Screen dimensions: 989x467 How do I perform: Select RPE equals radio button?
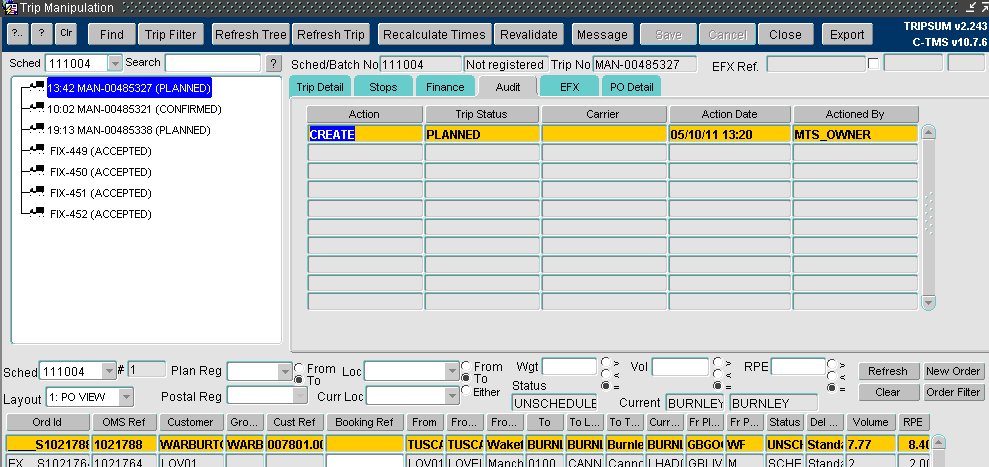(833, 387)
